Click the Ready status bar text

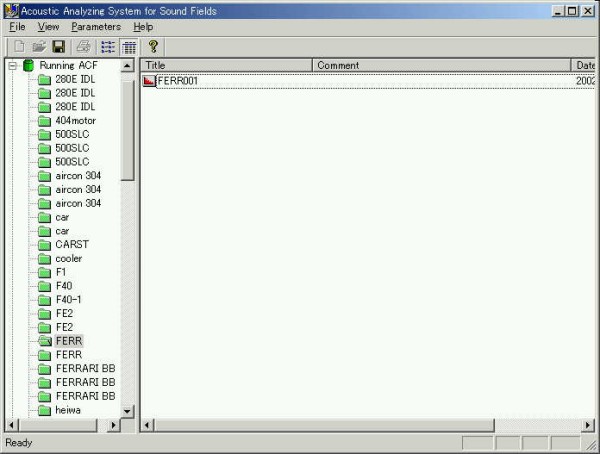coord(18,443)
